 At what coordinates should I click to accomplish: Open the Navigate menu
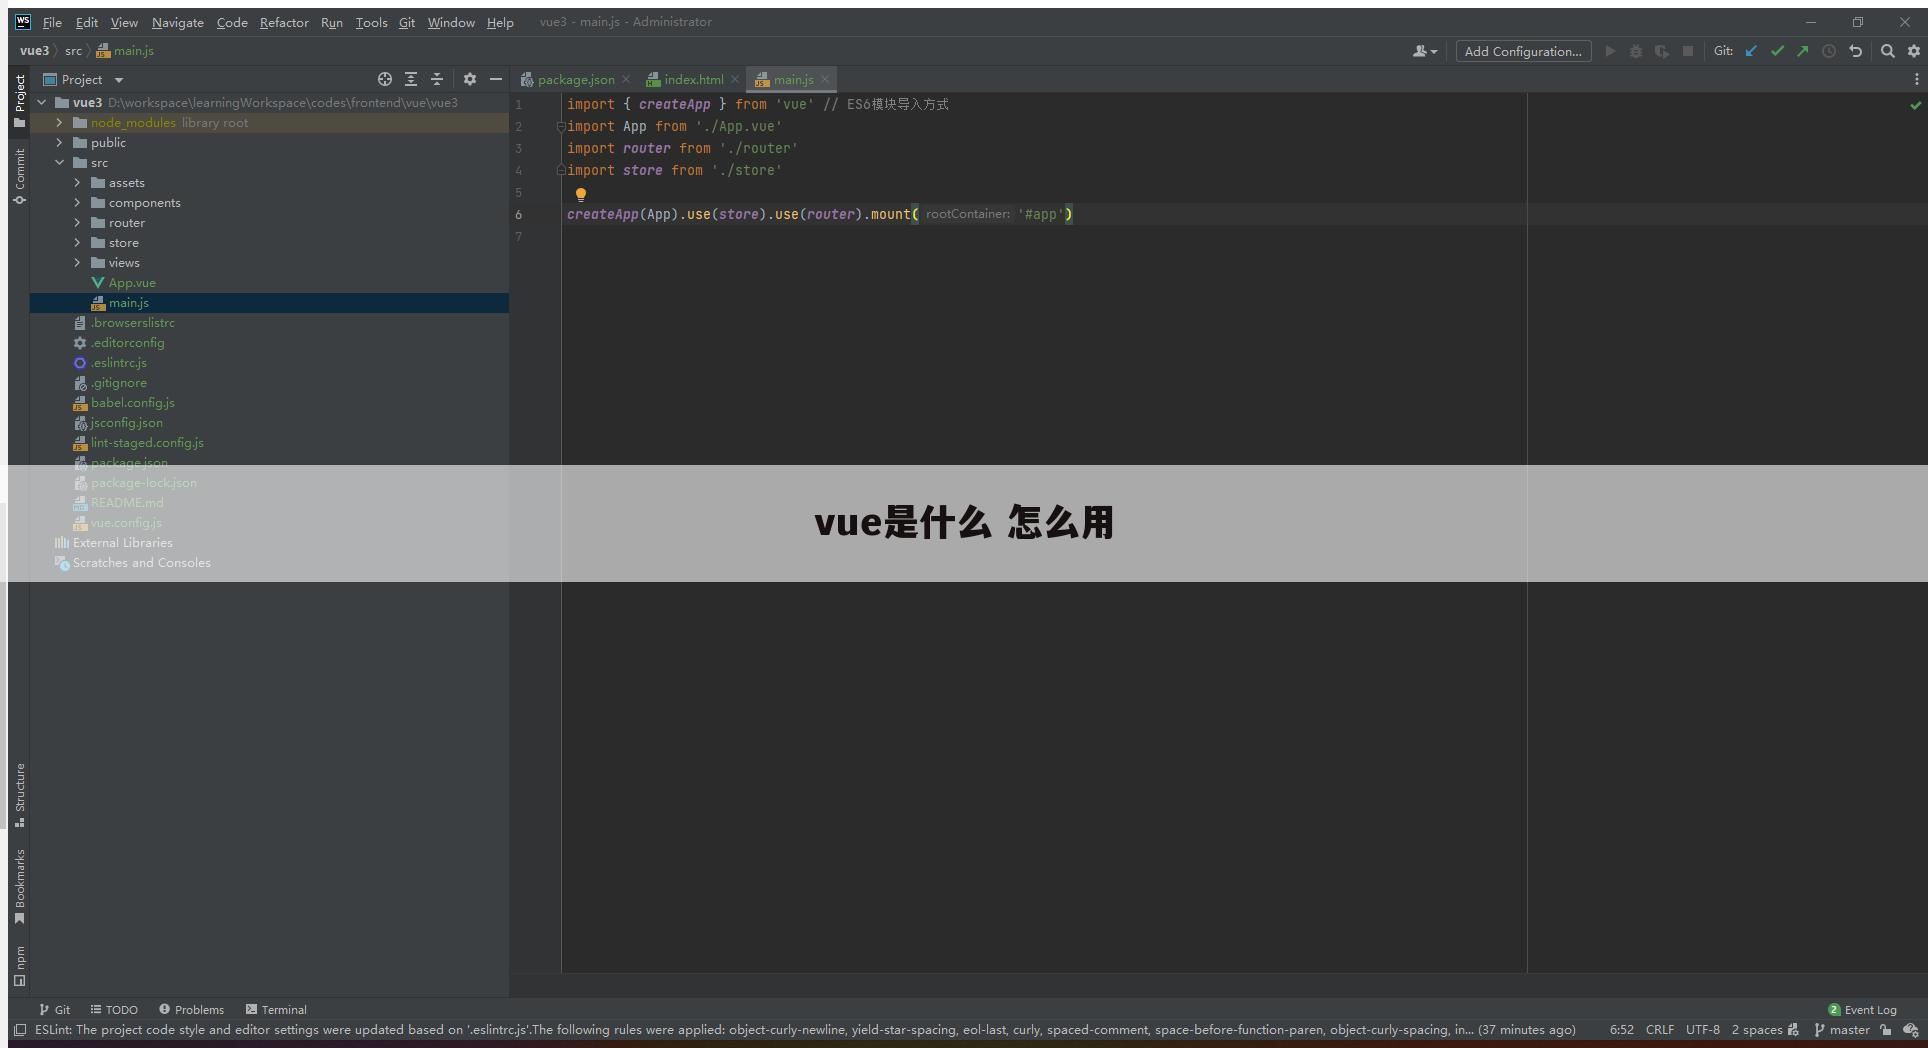tap(177, 22)
